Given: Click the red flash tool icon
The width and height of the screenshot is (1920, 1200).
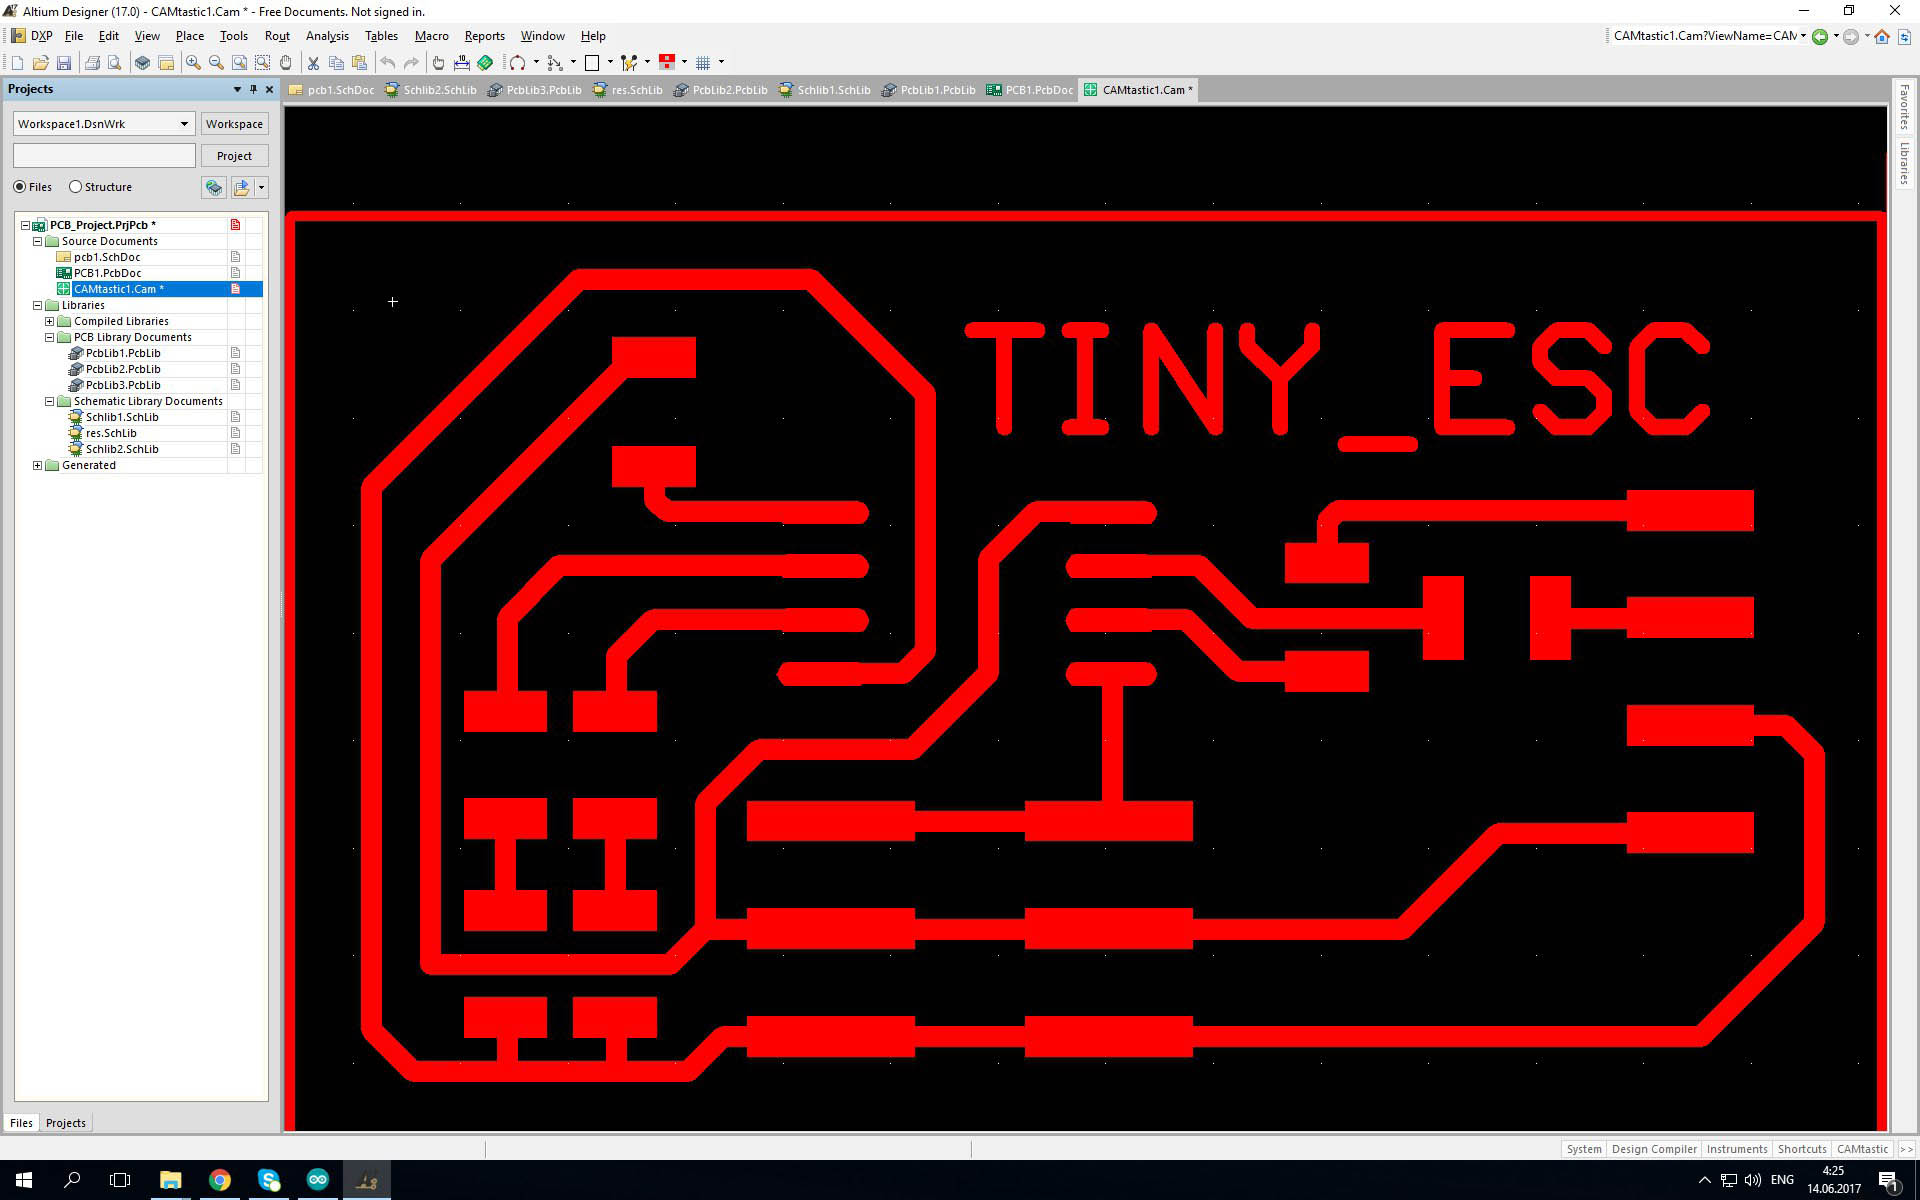Looking at the screenshot, I should click(x=667, y=62).
